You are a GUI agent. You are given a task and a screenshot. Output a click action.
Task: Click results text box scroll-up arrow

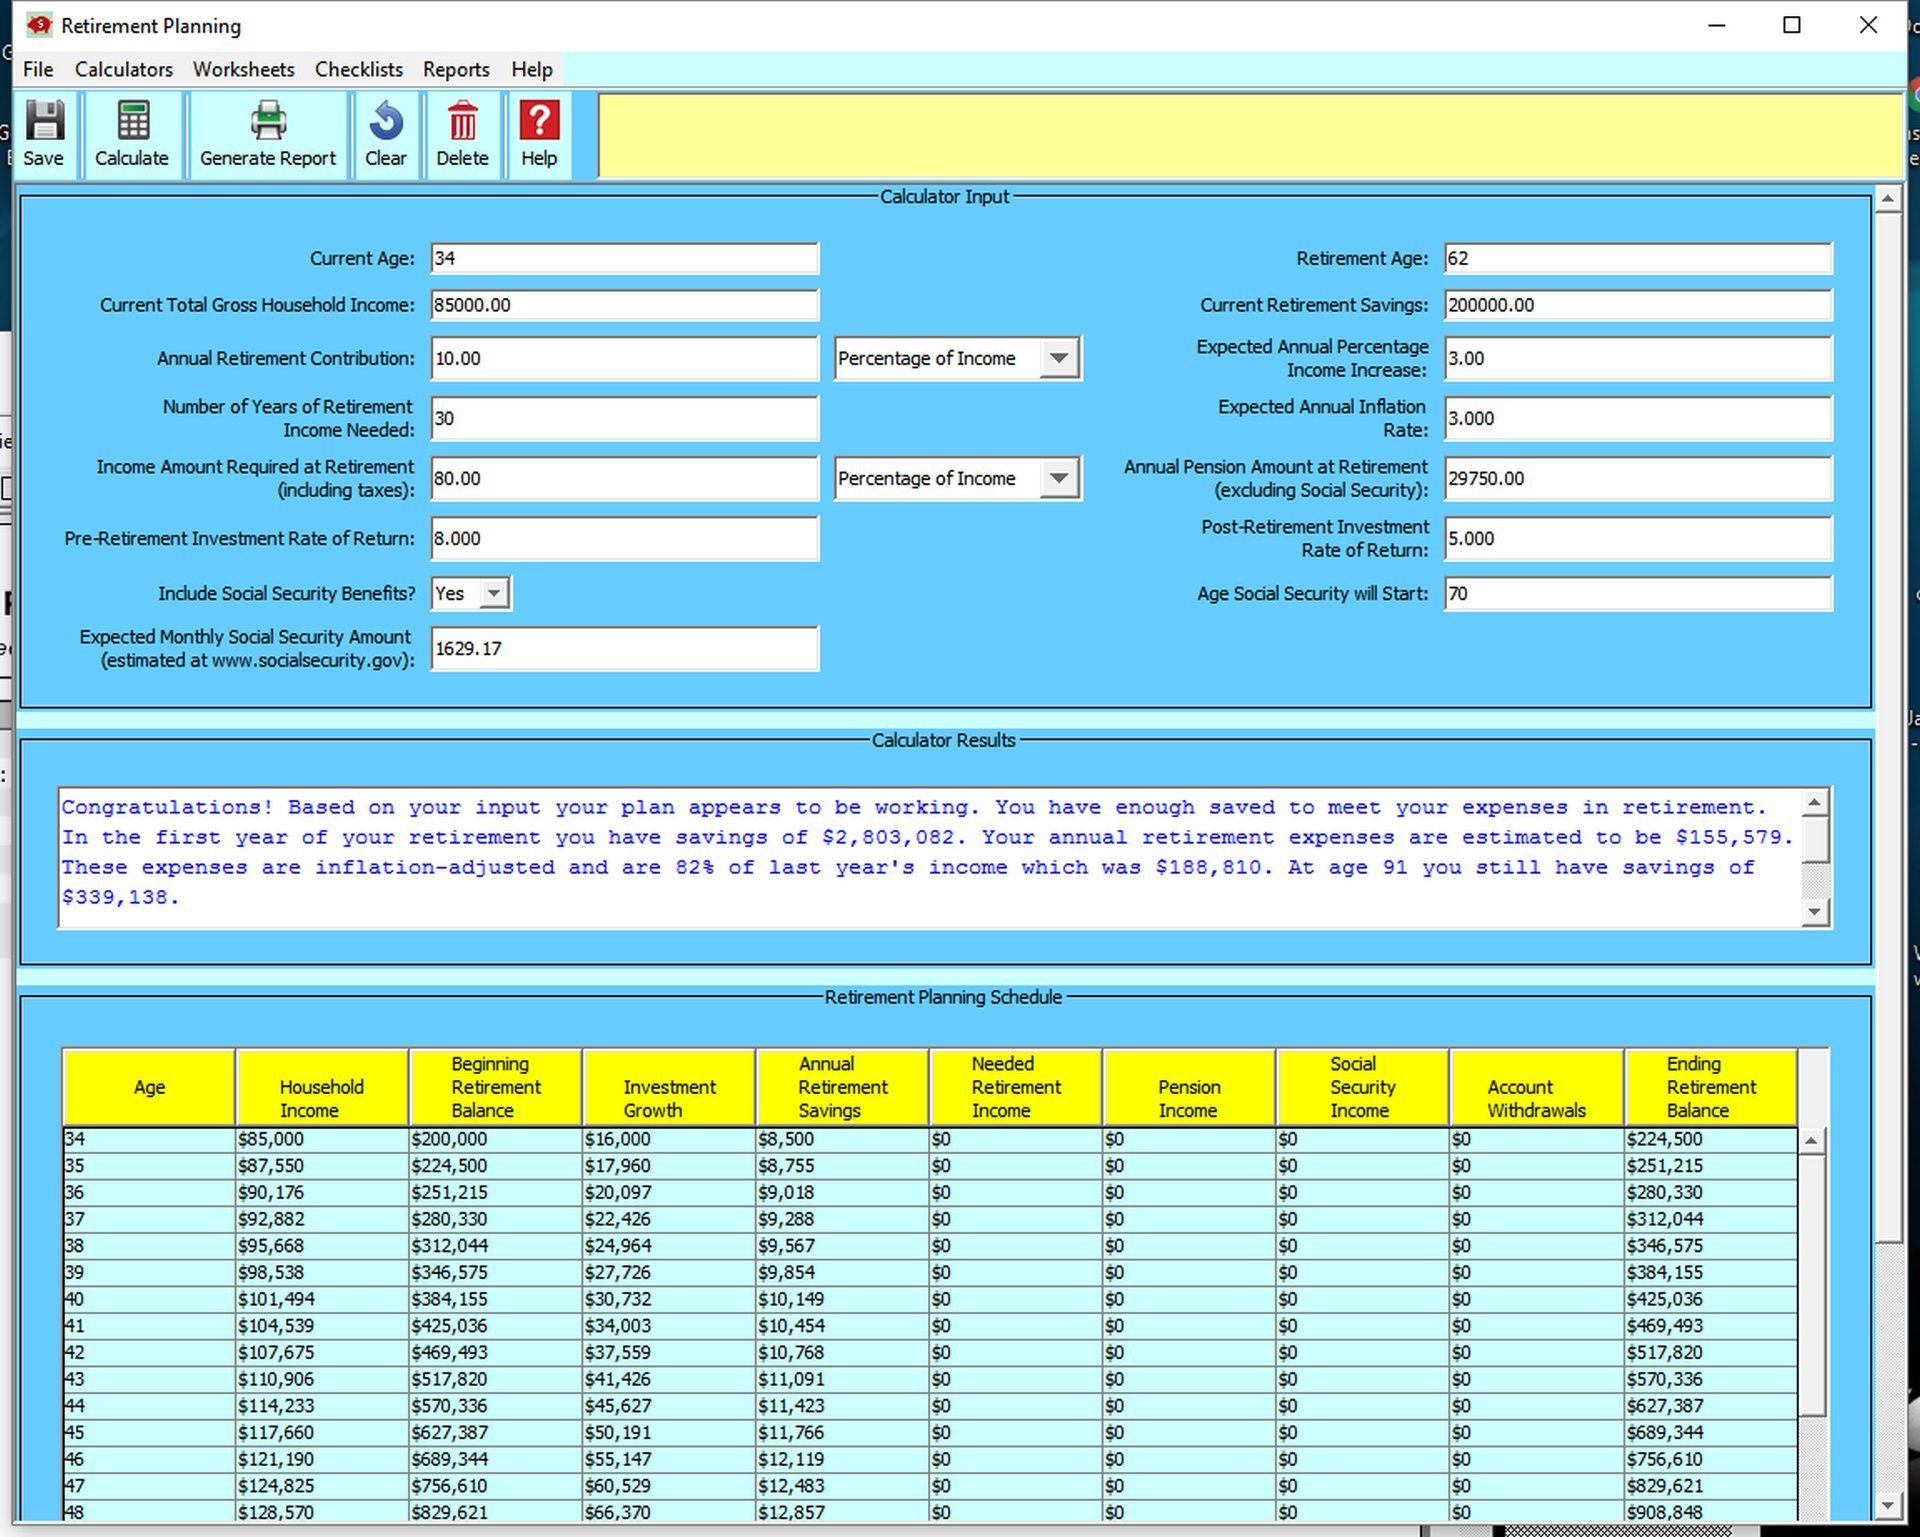tap(1816, 802)
